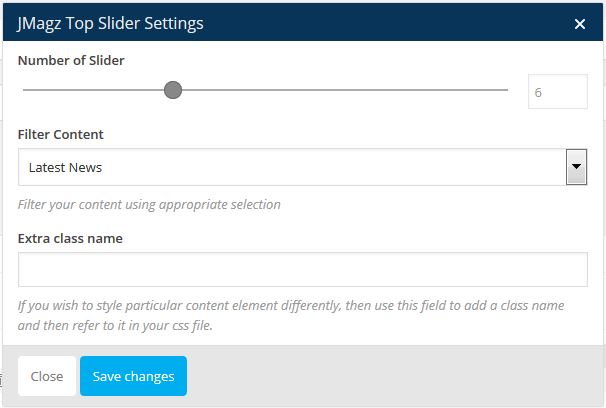Click slider track right of the handle
Viewport: 606px width, 408px height.
(340, 91)
